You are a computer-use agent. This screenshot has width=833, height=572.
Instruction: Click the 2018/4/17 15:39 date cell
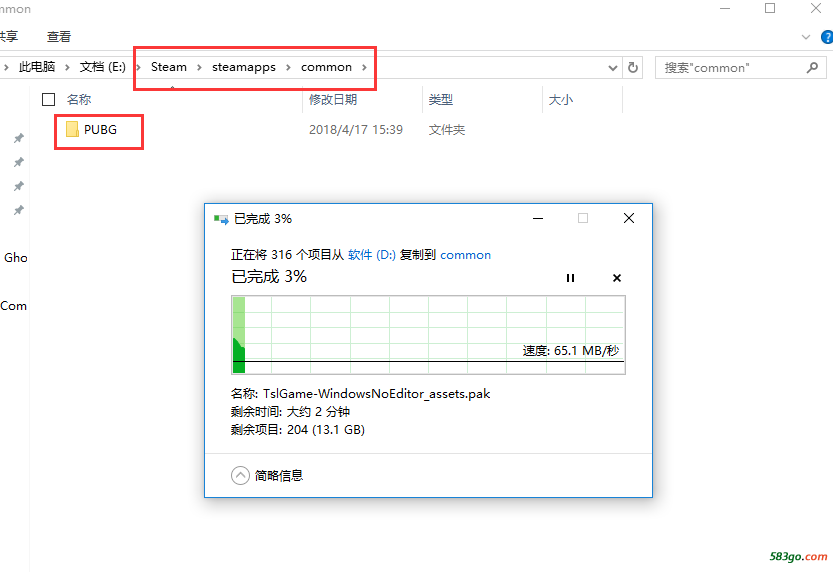pyautogui.click(x=356, y=130)
